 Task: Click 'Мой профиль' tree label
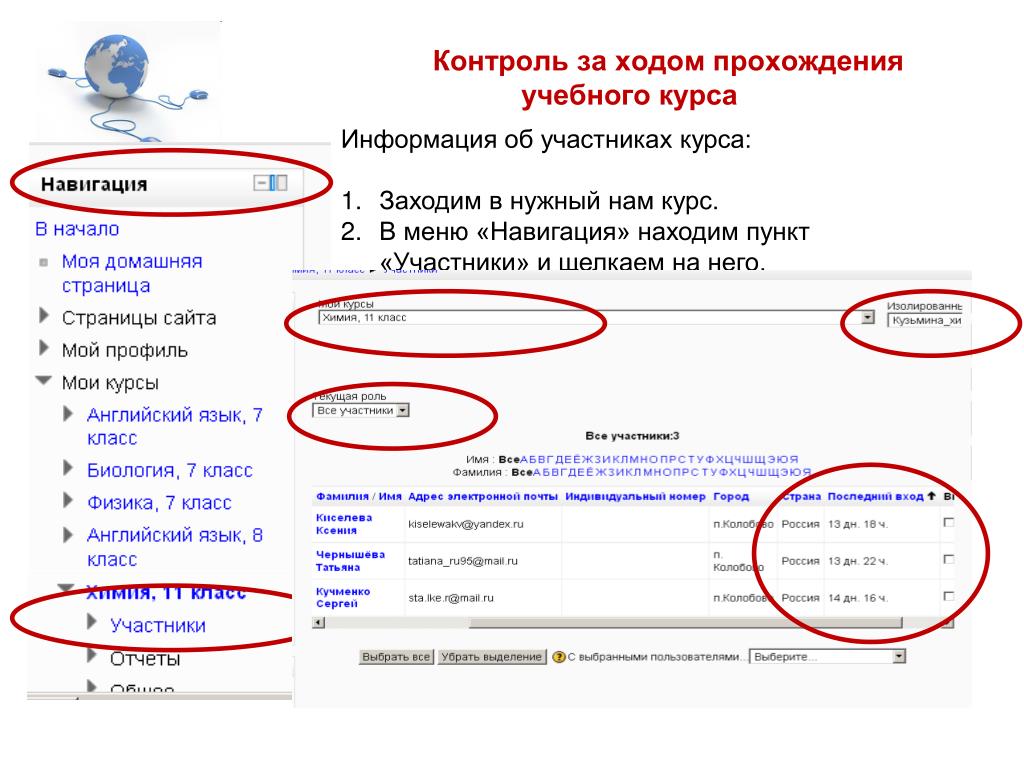point(125,351)
